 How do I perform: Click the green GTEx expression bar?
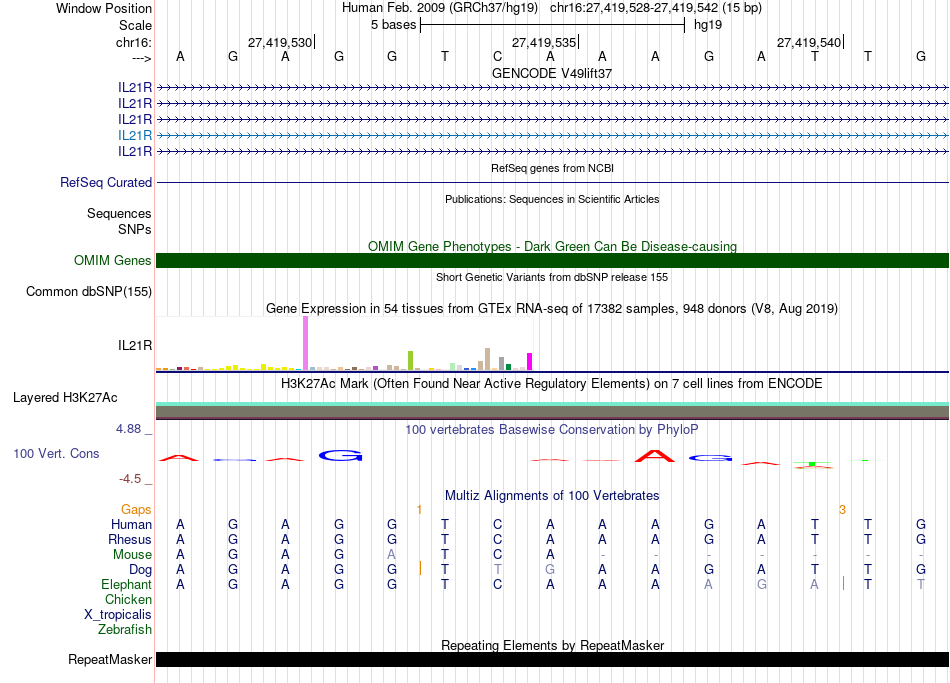click(410, 360)
